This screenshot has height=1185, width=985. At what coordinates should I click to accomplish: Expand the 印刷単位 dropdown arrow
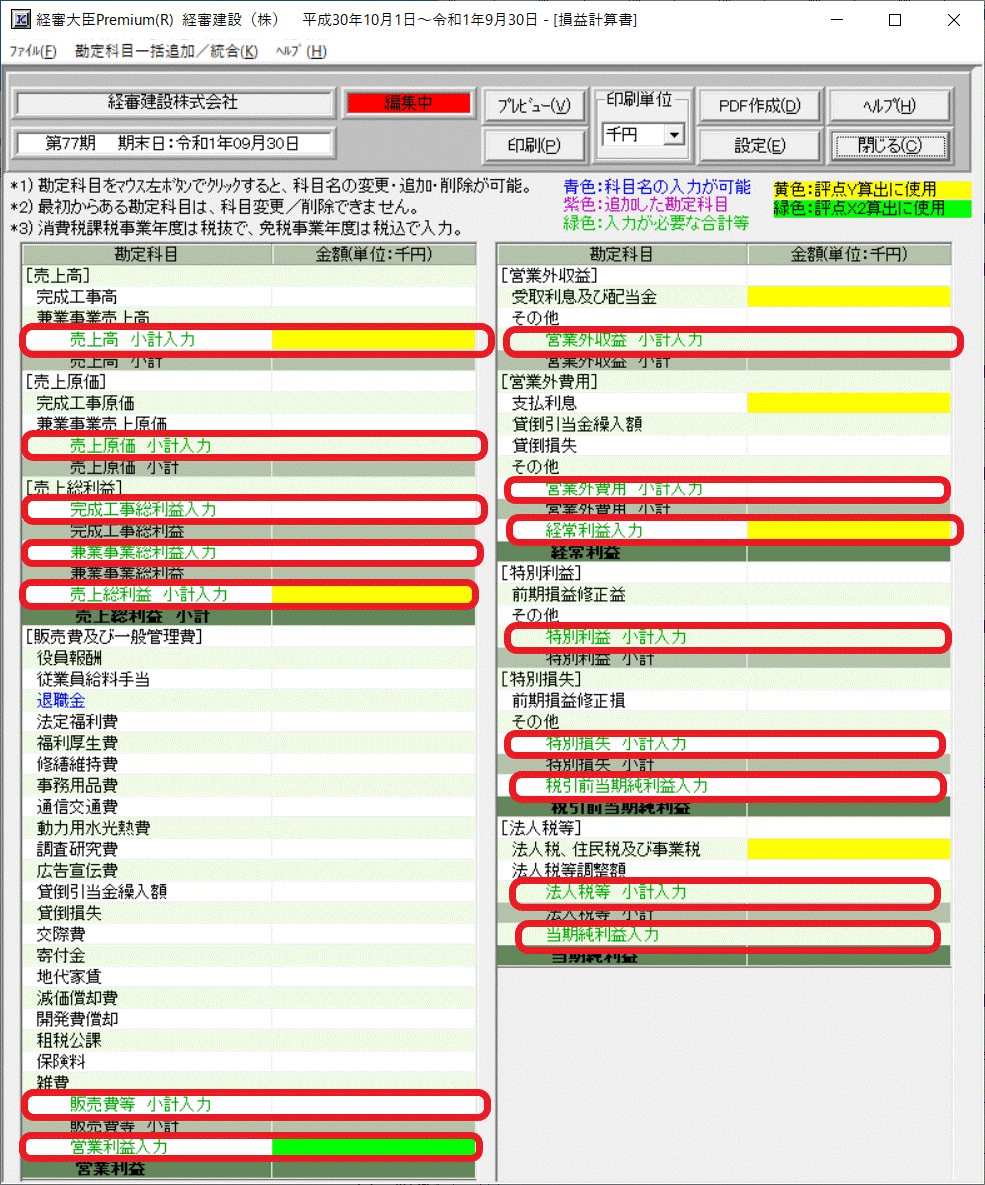coord(674,135)
